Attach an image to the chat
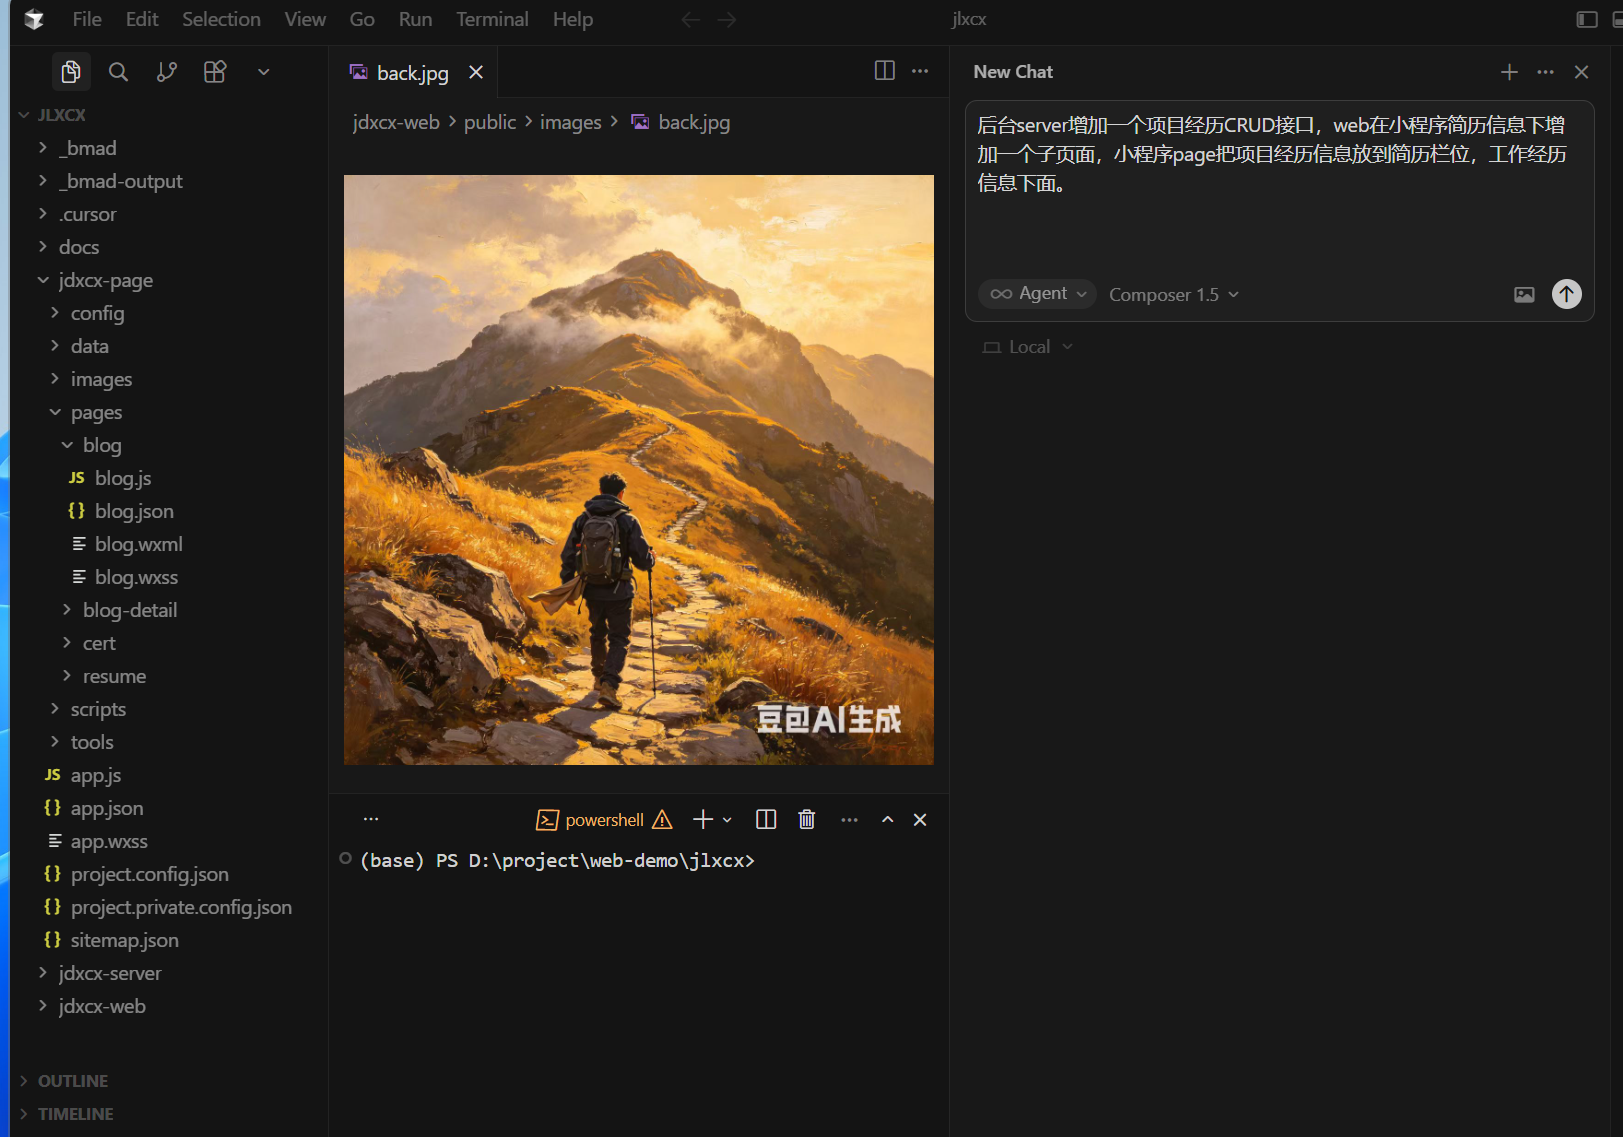Viewport: 1623px width, 1137px height. (1524, 294)
